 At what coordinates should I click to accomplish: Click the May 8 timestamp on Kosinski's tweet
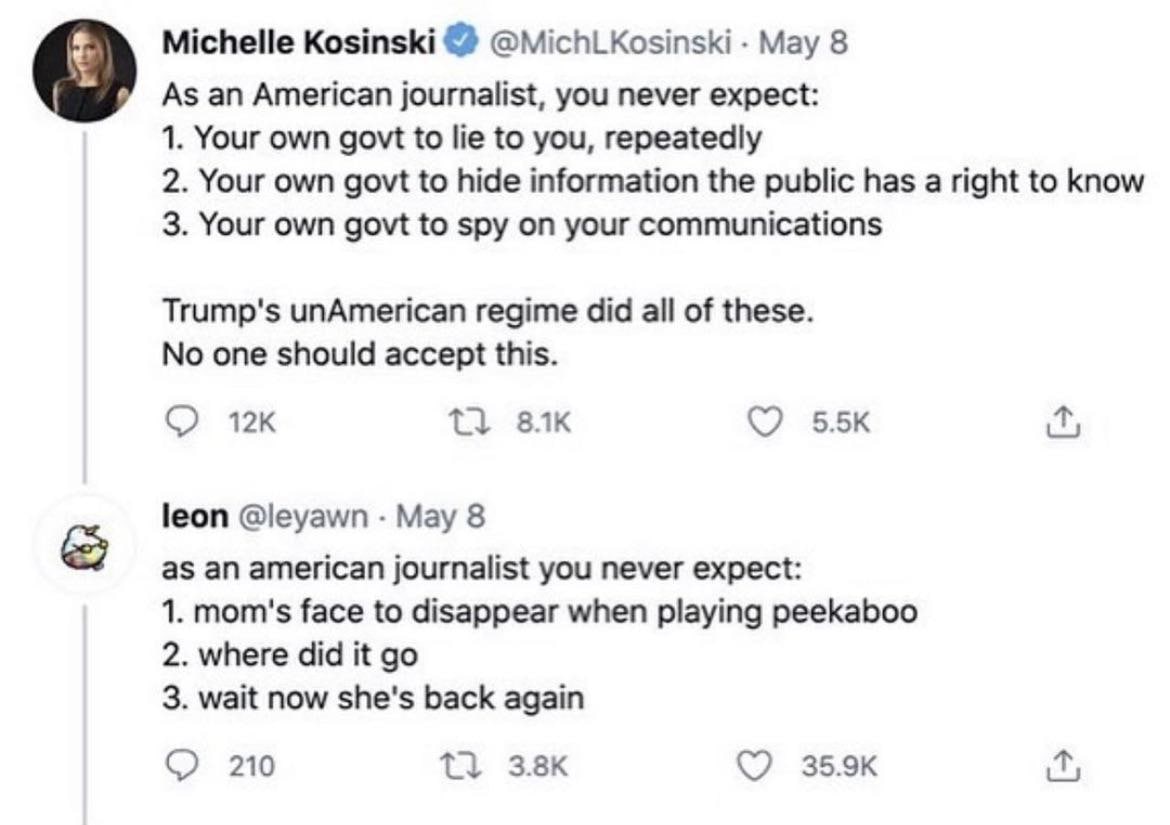pos(805,44)
